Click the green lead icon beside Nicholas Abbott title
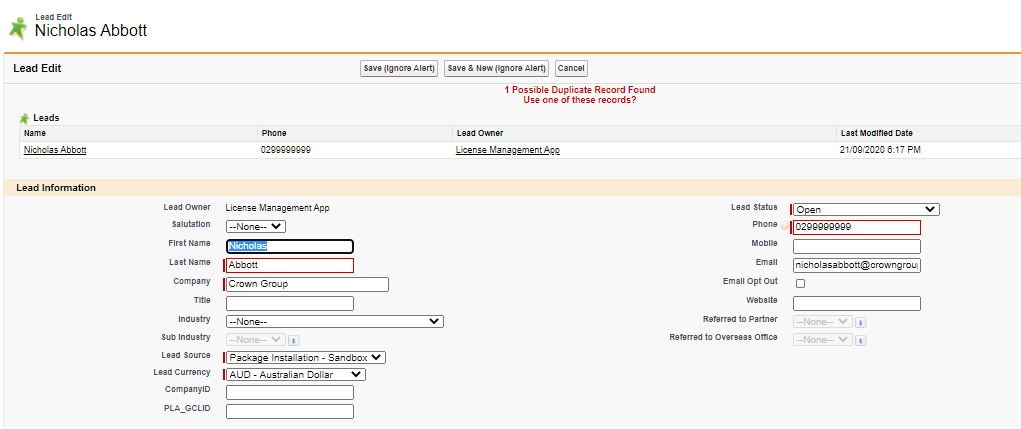The height and width of the screenshot is (429, 1021). click(x=18, y=29)
